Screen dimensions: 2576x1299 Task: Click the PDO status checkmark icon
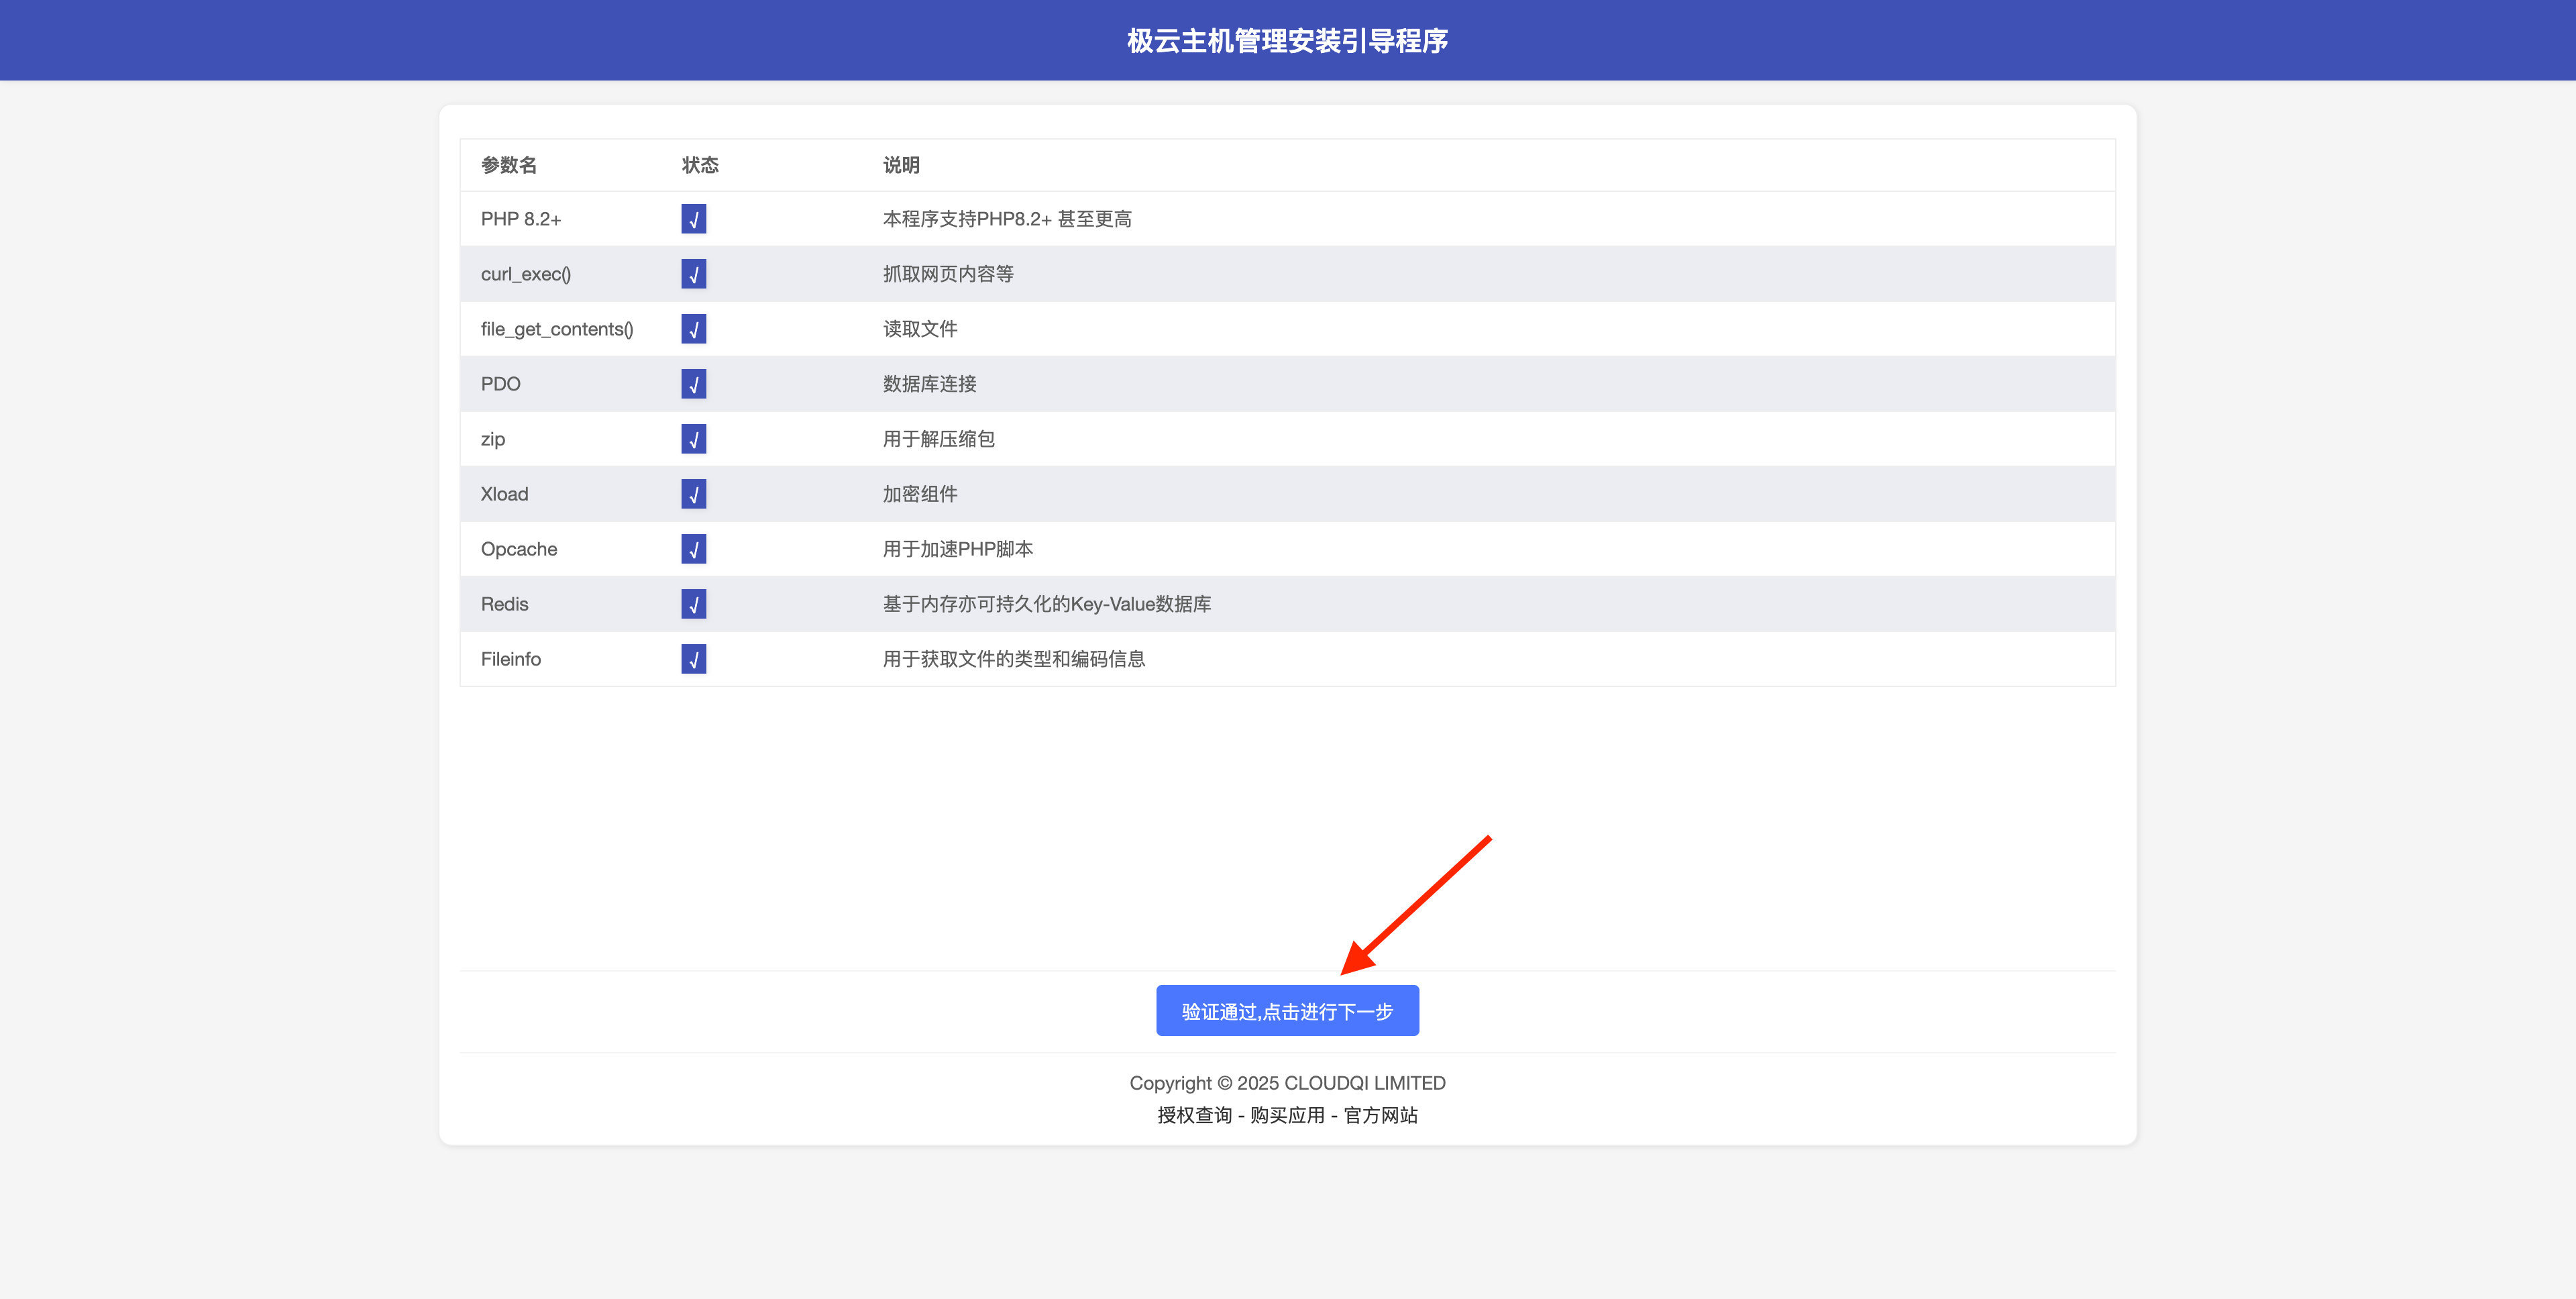[693, 384]
